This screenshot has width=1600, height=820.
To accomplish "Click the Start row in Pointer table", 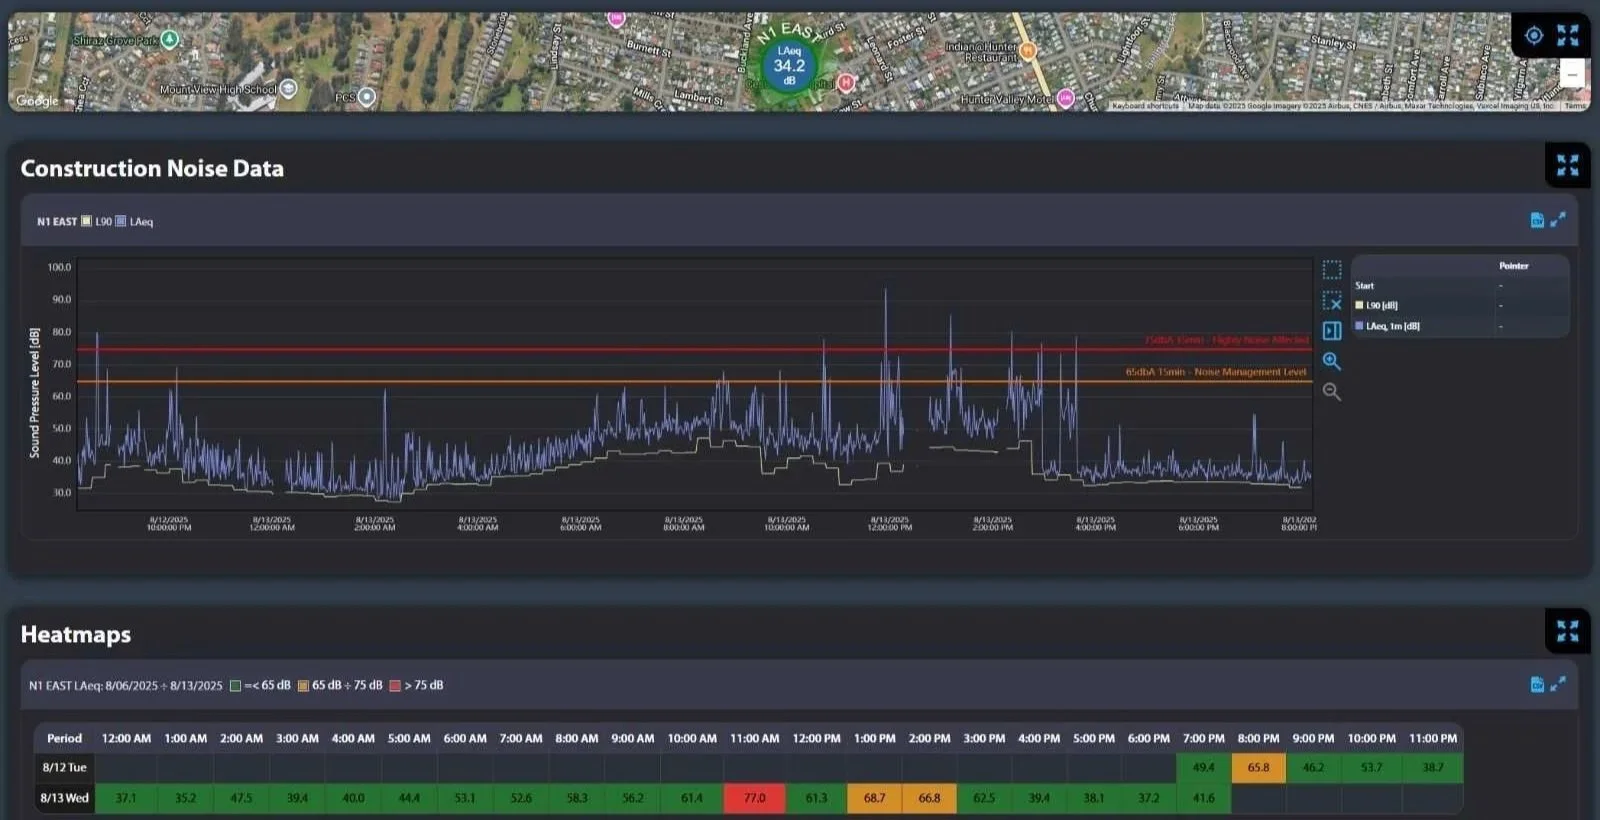I will (1460, 286).
